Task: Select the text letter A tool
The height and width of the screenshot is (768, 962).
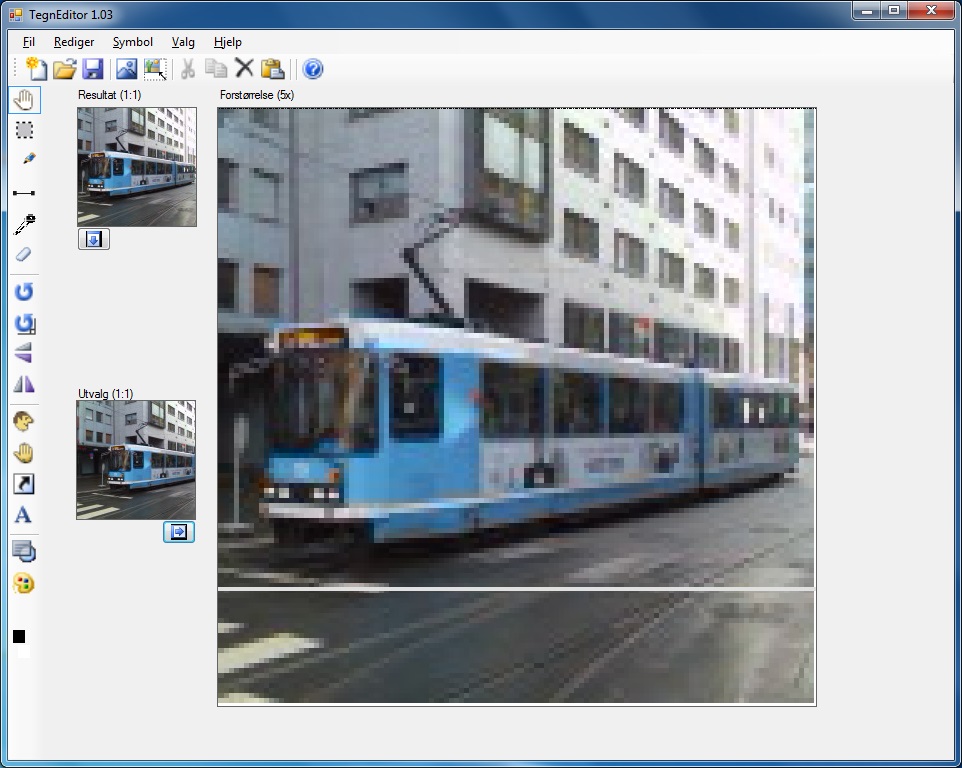Action: coord(23,515)
